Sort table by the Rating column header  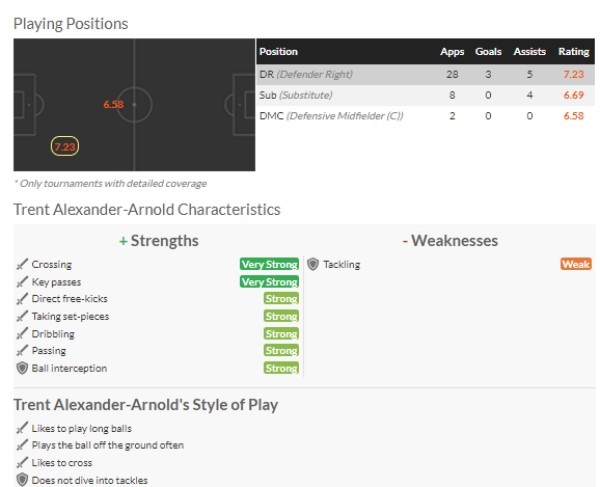click(573, 52)
